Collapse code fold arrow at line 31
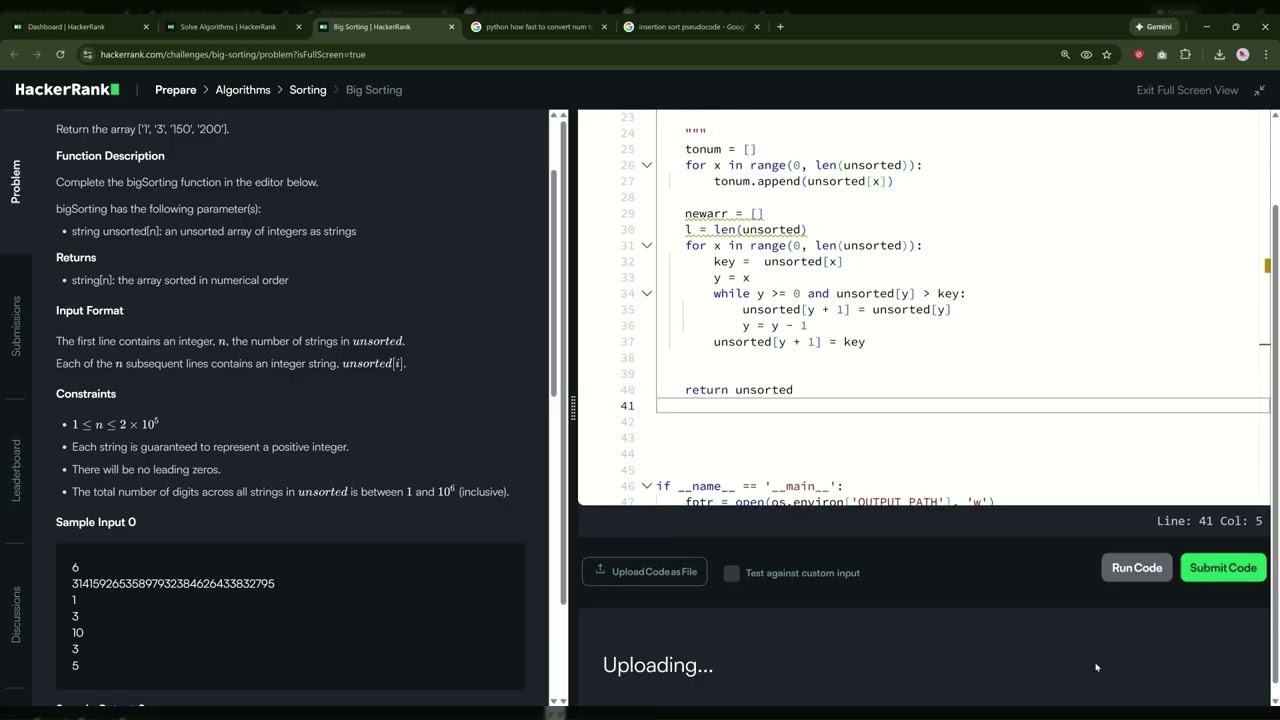This screenshot has height=720, width=1280. click(x=647, y=245)
